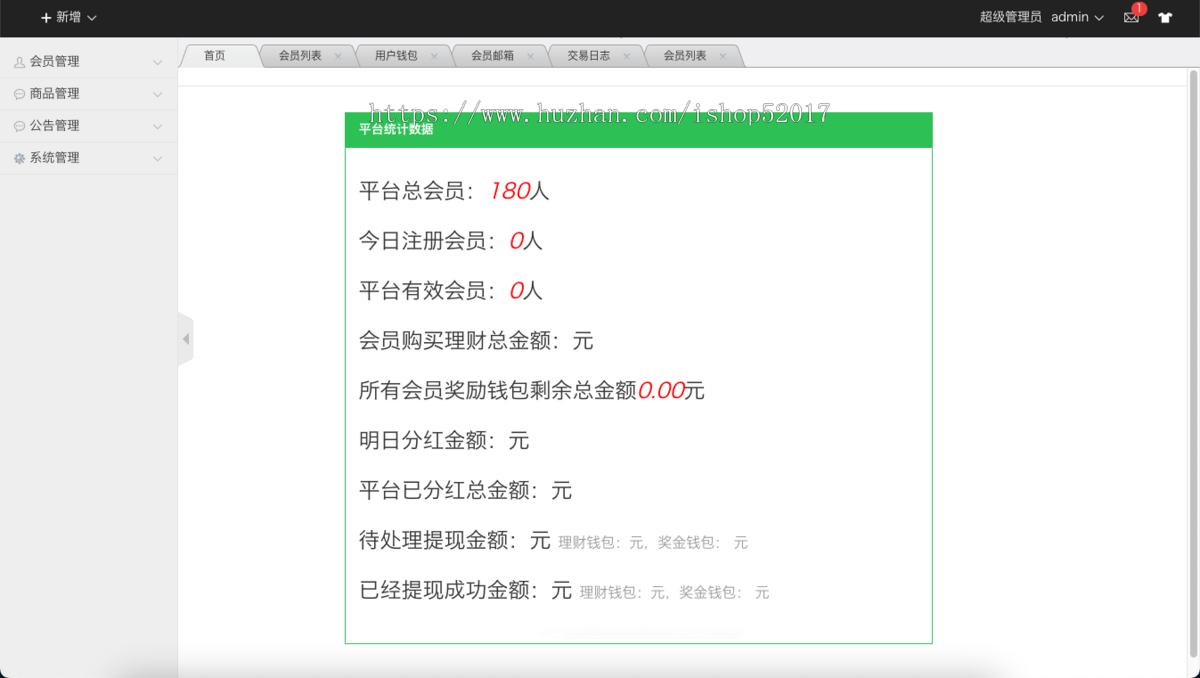Click the bubble icon beside 公告管理

click(x=19, y=126)
